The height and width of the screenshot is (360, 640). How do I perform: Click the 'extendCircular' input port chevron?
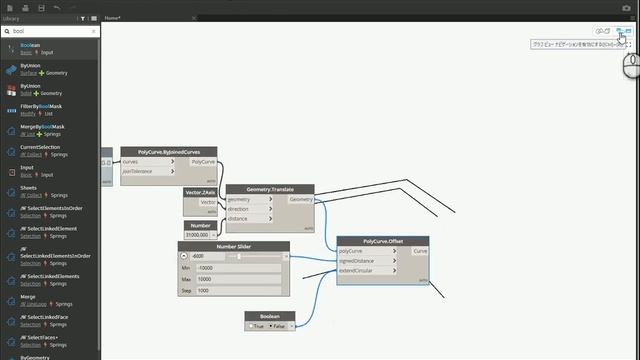click(394, 271)
